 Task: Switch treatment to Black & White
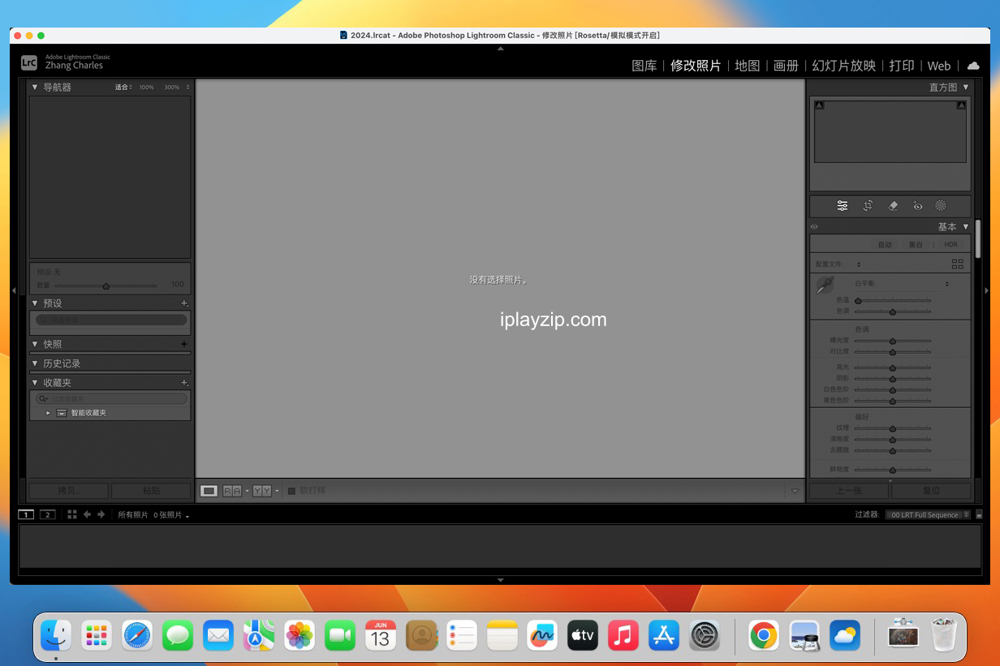pos(915,245)
